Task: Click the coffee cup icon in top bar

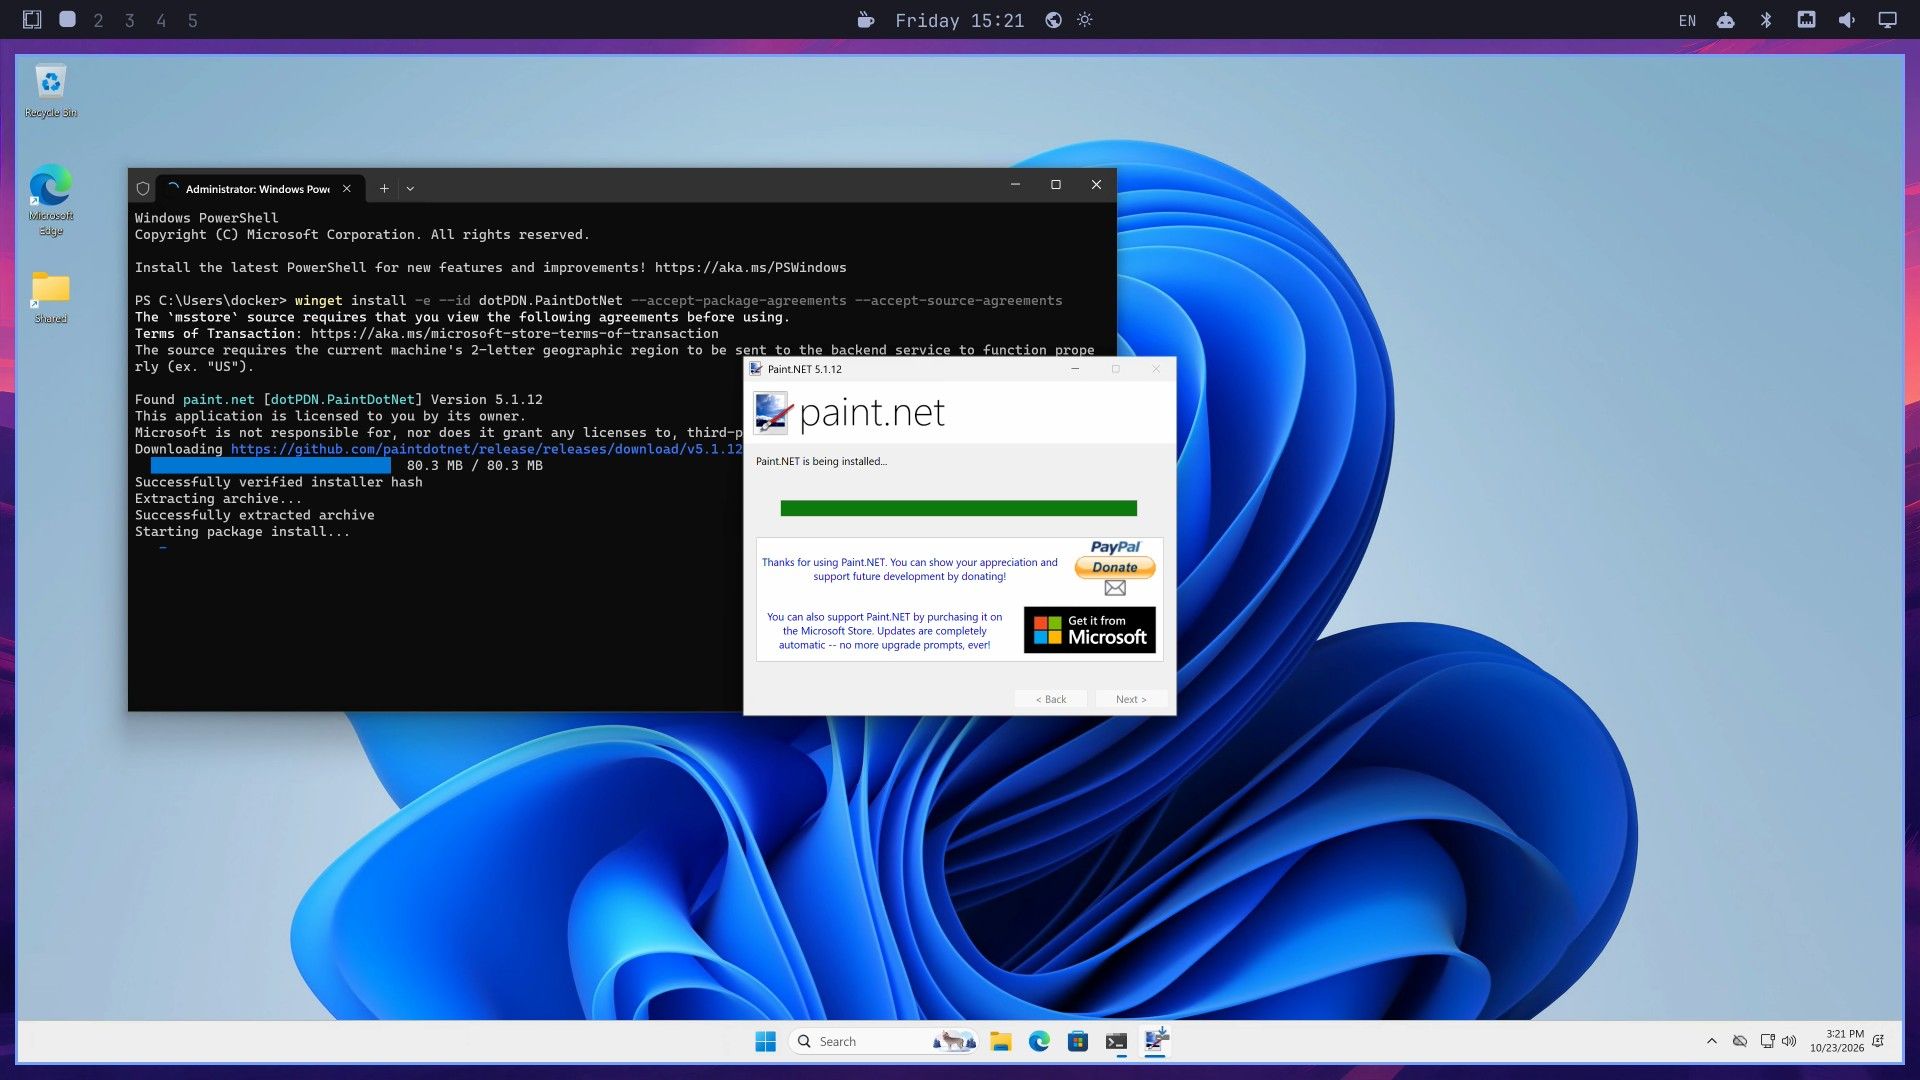Action: (x=866, y=20)
